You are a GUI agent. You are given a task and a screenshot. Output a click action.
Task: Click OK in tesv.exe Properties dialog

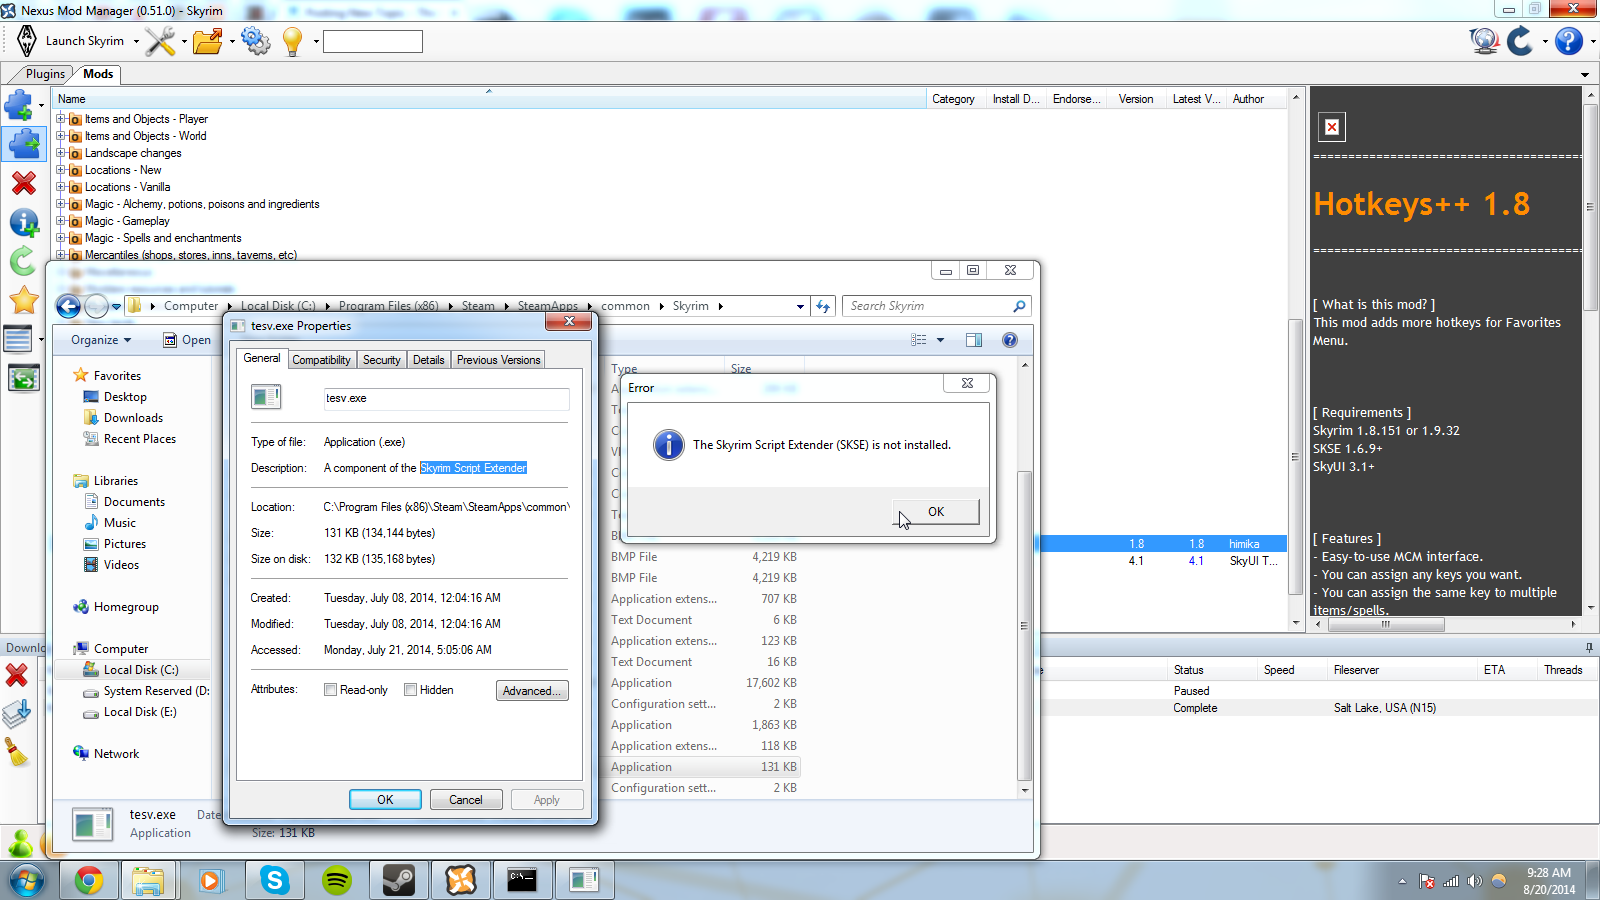point(385,800)
